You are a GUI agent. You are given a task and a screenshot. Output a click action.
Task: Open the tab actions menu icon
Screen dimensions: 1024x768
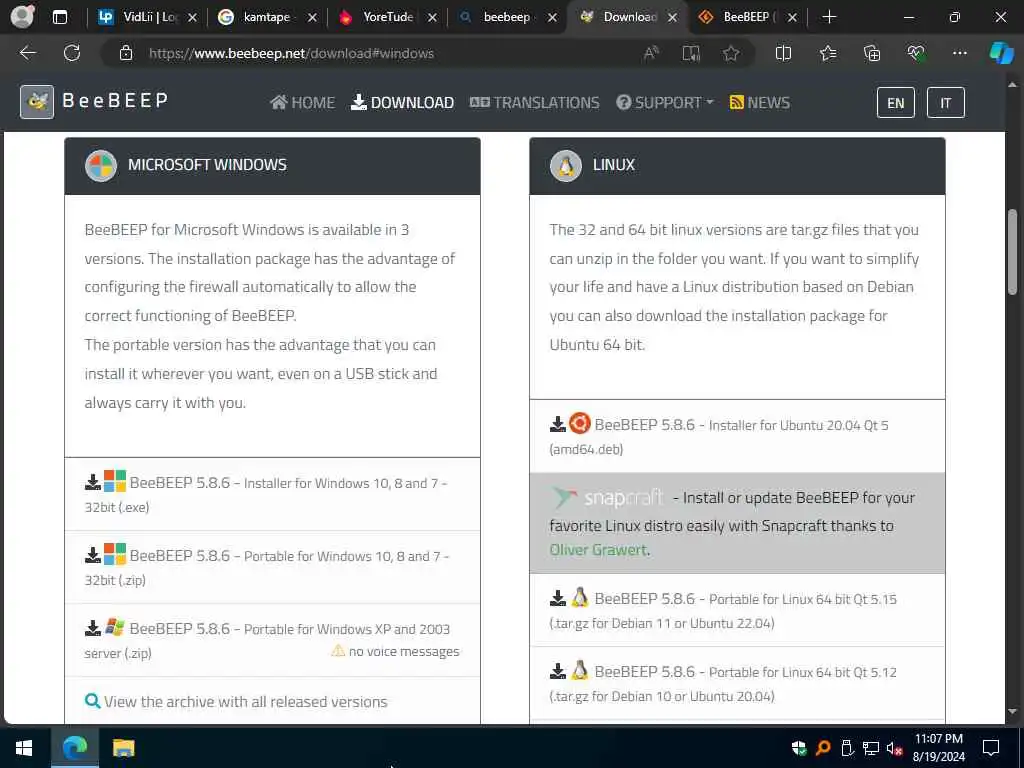[x=59, y=17]
